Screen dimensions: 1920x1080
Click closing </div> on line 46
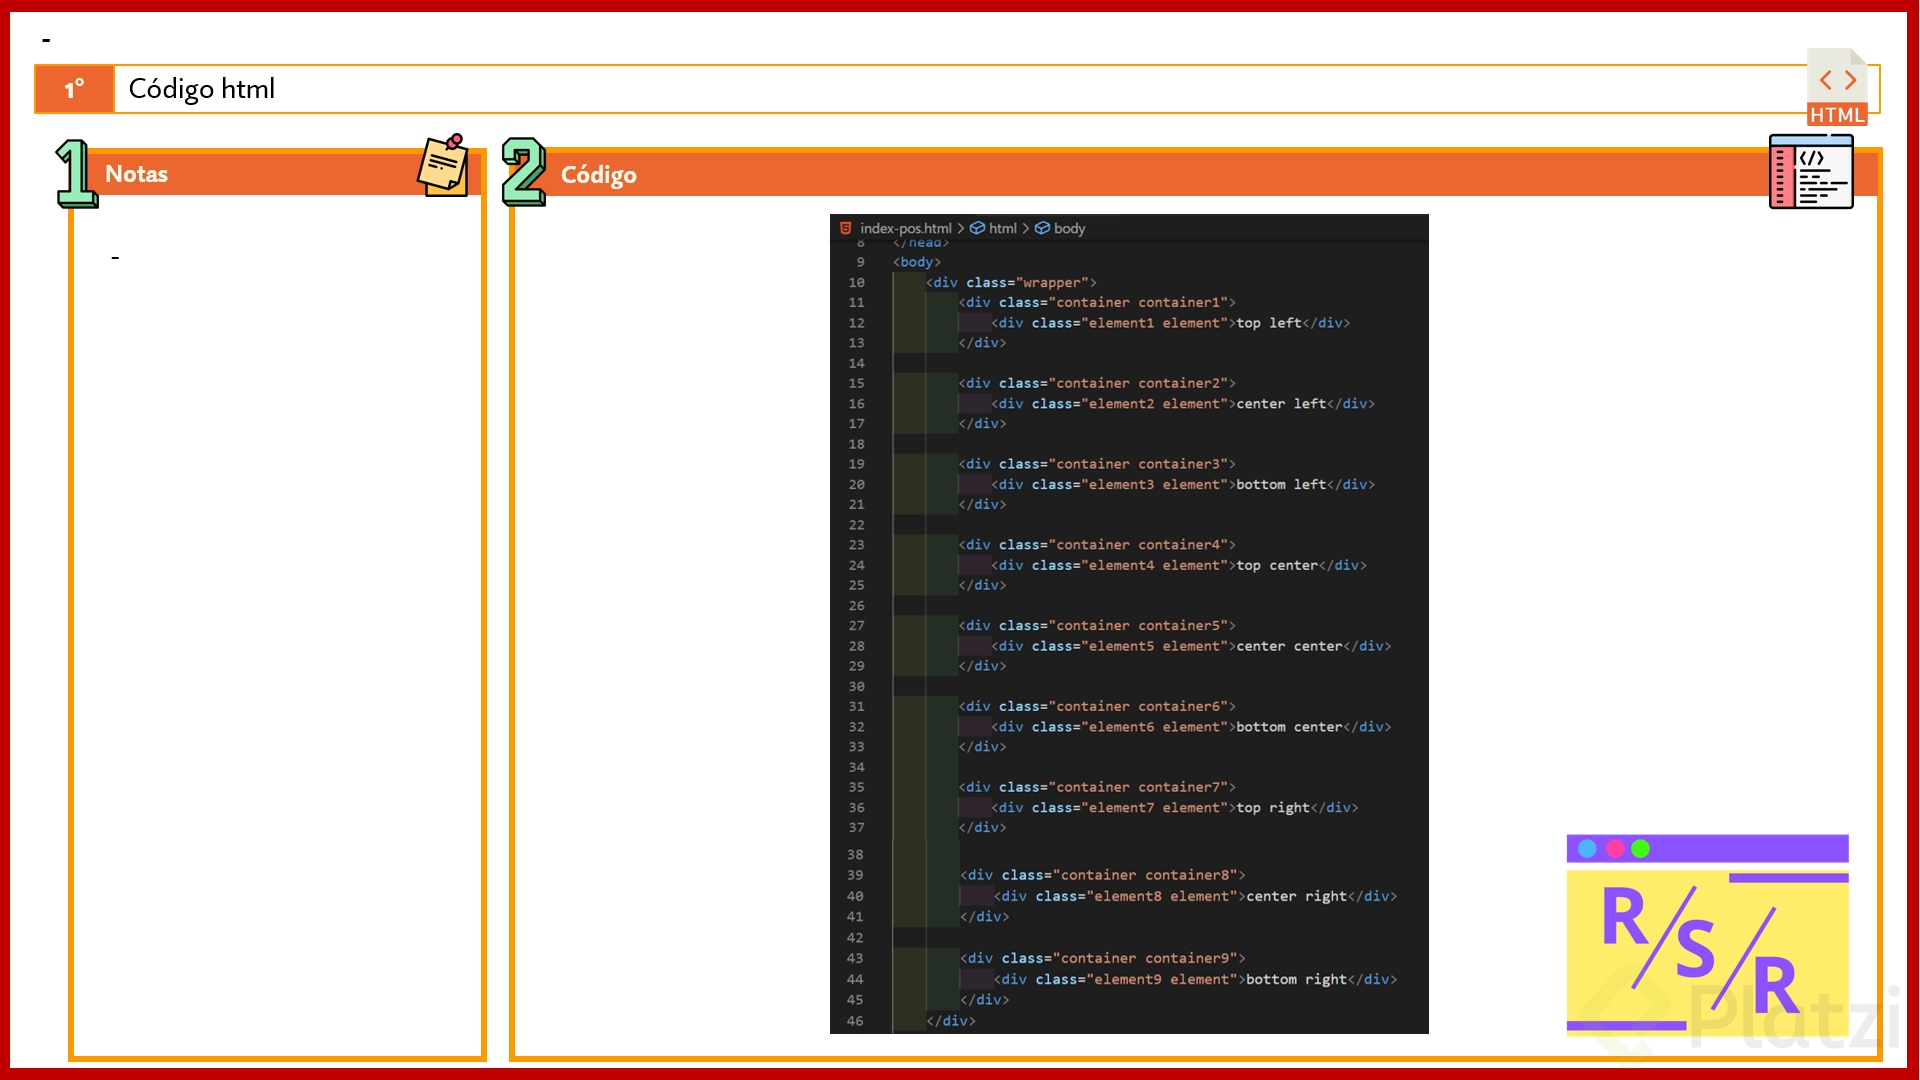[x=951, y=1021]
